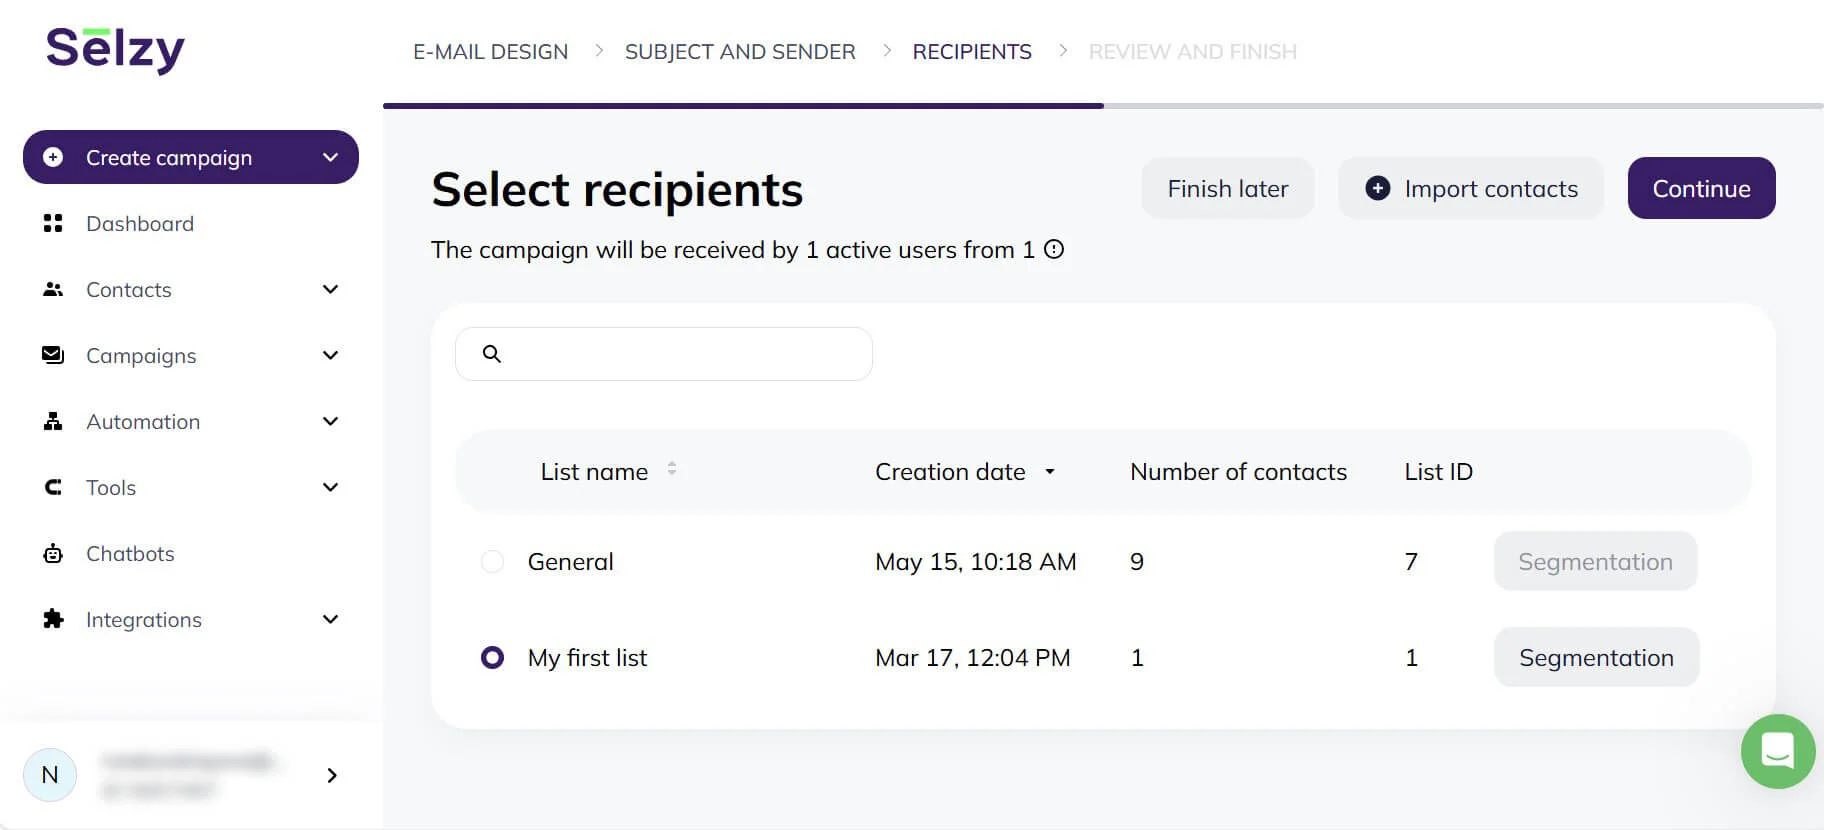Click contact count 9 for General
Viewport: 1824px width, 830px height.
point(1137,562)
